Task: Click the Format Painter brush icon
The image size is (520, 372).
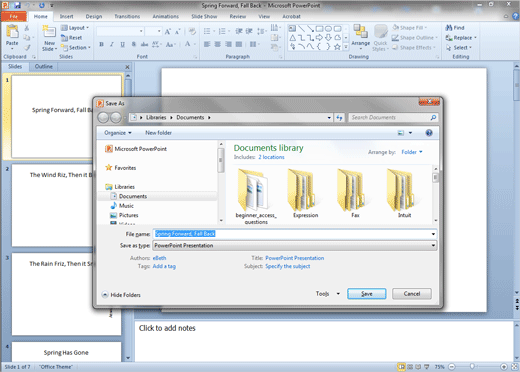Action: coord(27,48)
